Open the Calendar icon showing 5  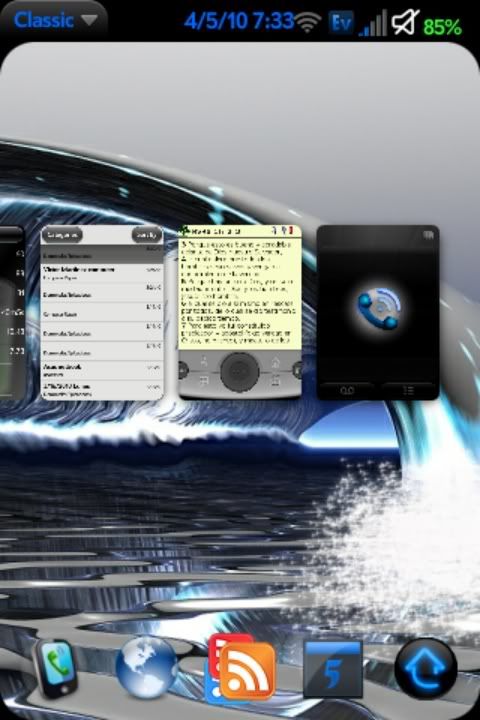pos(333,669)
